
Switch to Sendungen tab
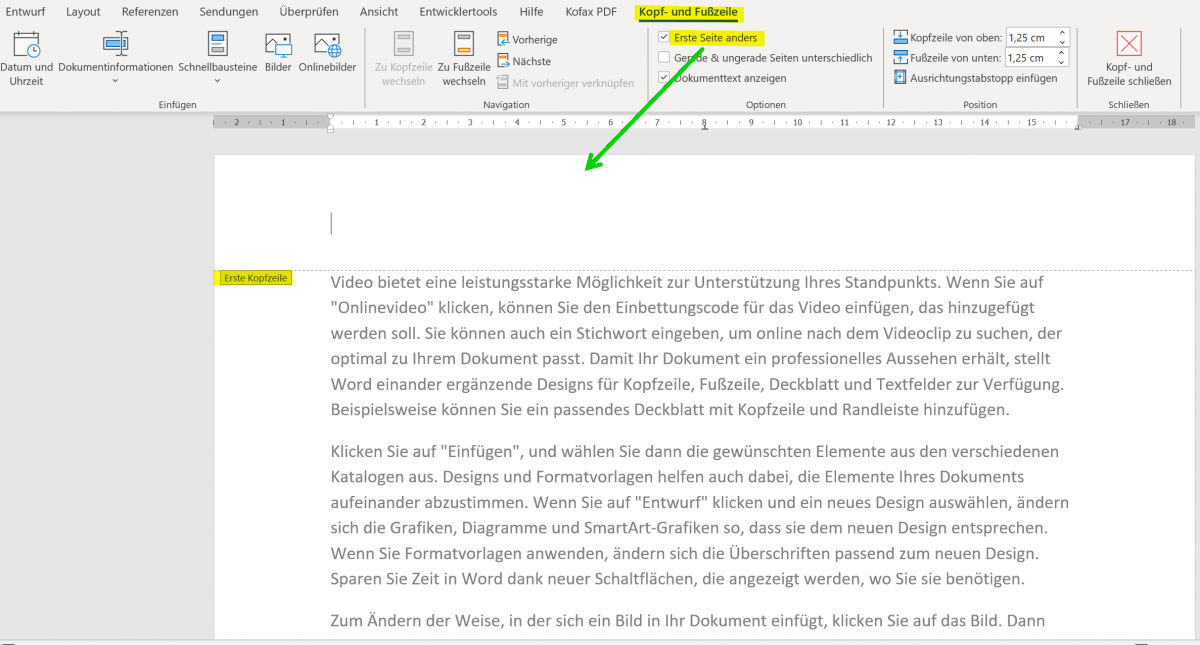click(228, 12)
